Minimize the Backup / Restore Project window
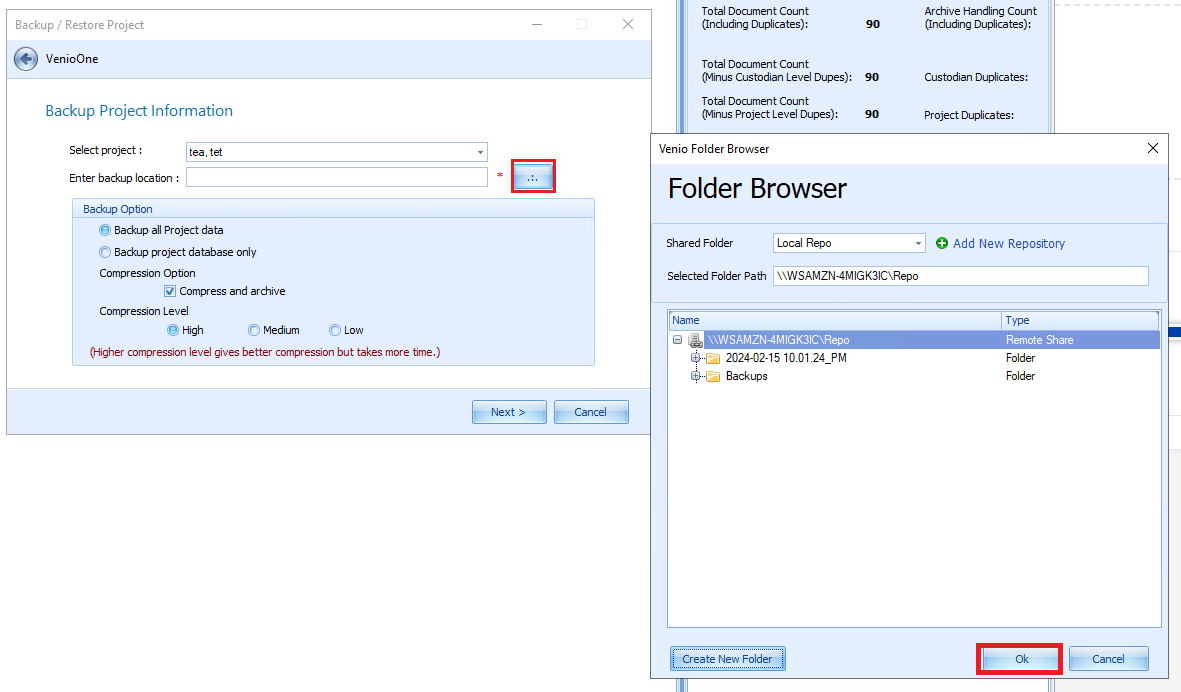The height and width of the screenshot is (692, 1181). 537,24
